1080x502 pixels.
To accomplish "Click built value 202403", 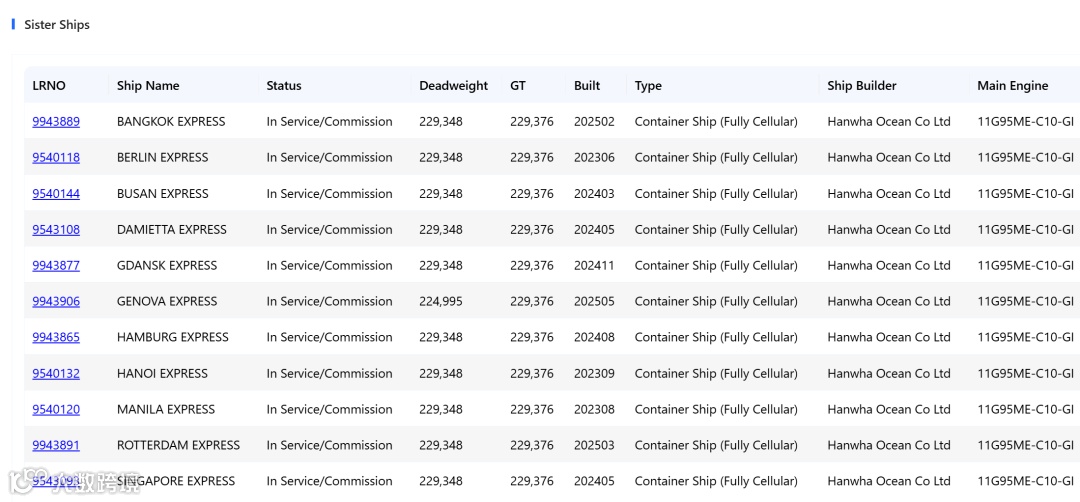I will (x=594, y=194).
